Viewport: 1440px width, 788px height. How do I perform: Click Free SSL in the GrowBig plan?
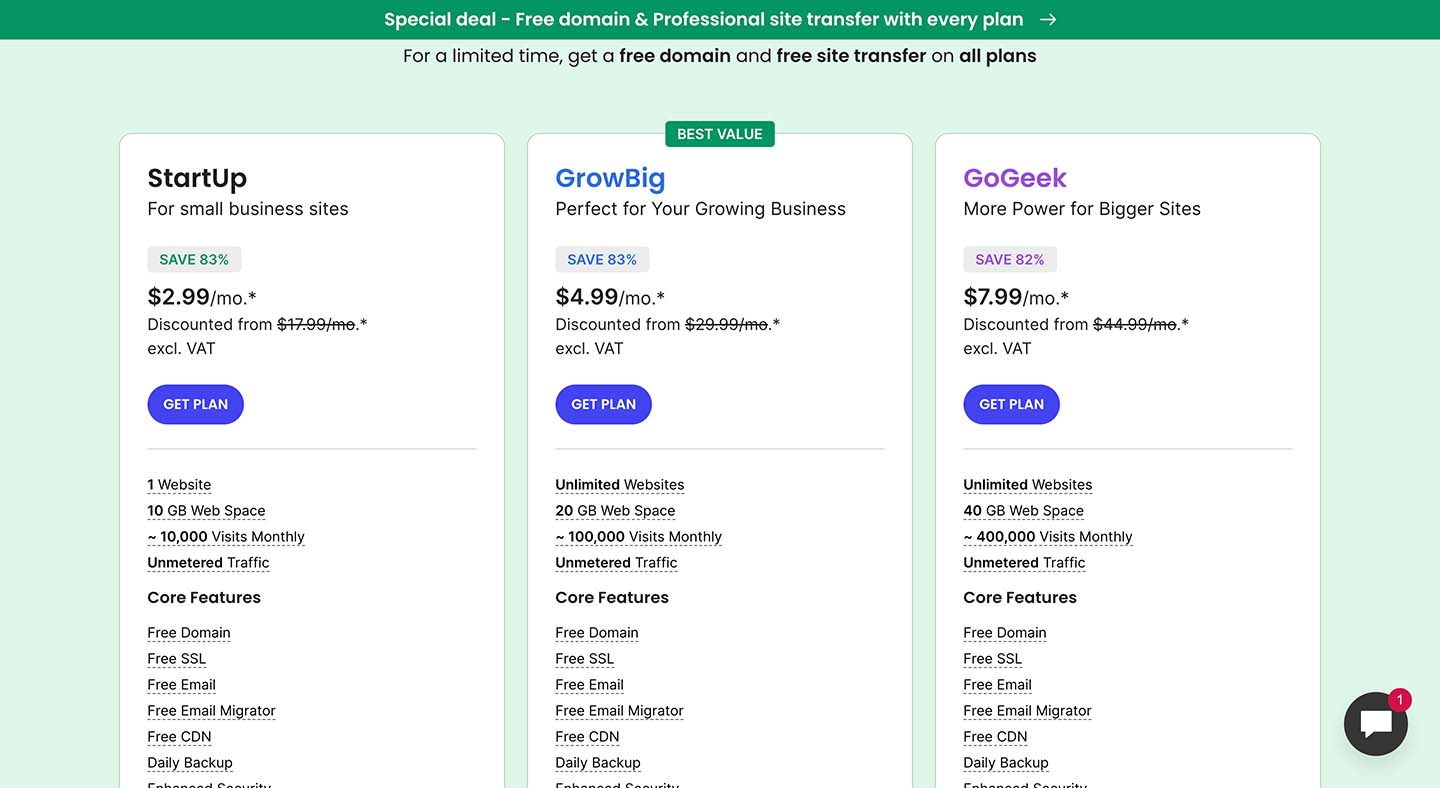(584, 659)
